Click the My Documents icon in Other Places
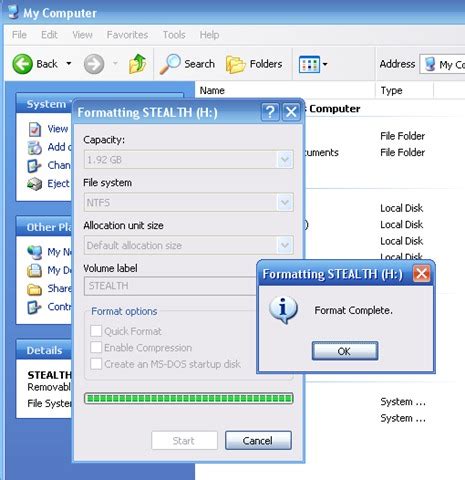The height and width of the screenshot is (480, 465). (x=34, y=270)
